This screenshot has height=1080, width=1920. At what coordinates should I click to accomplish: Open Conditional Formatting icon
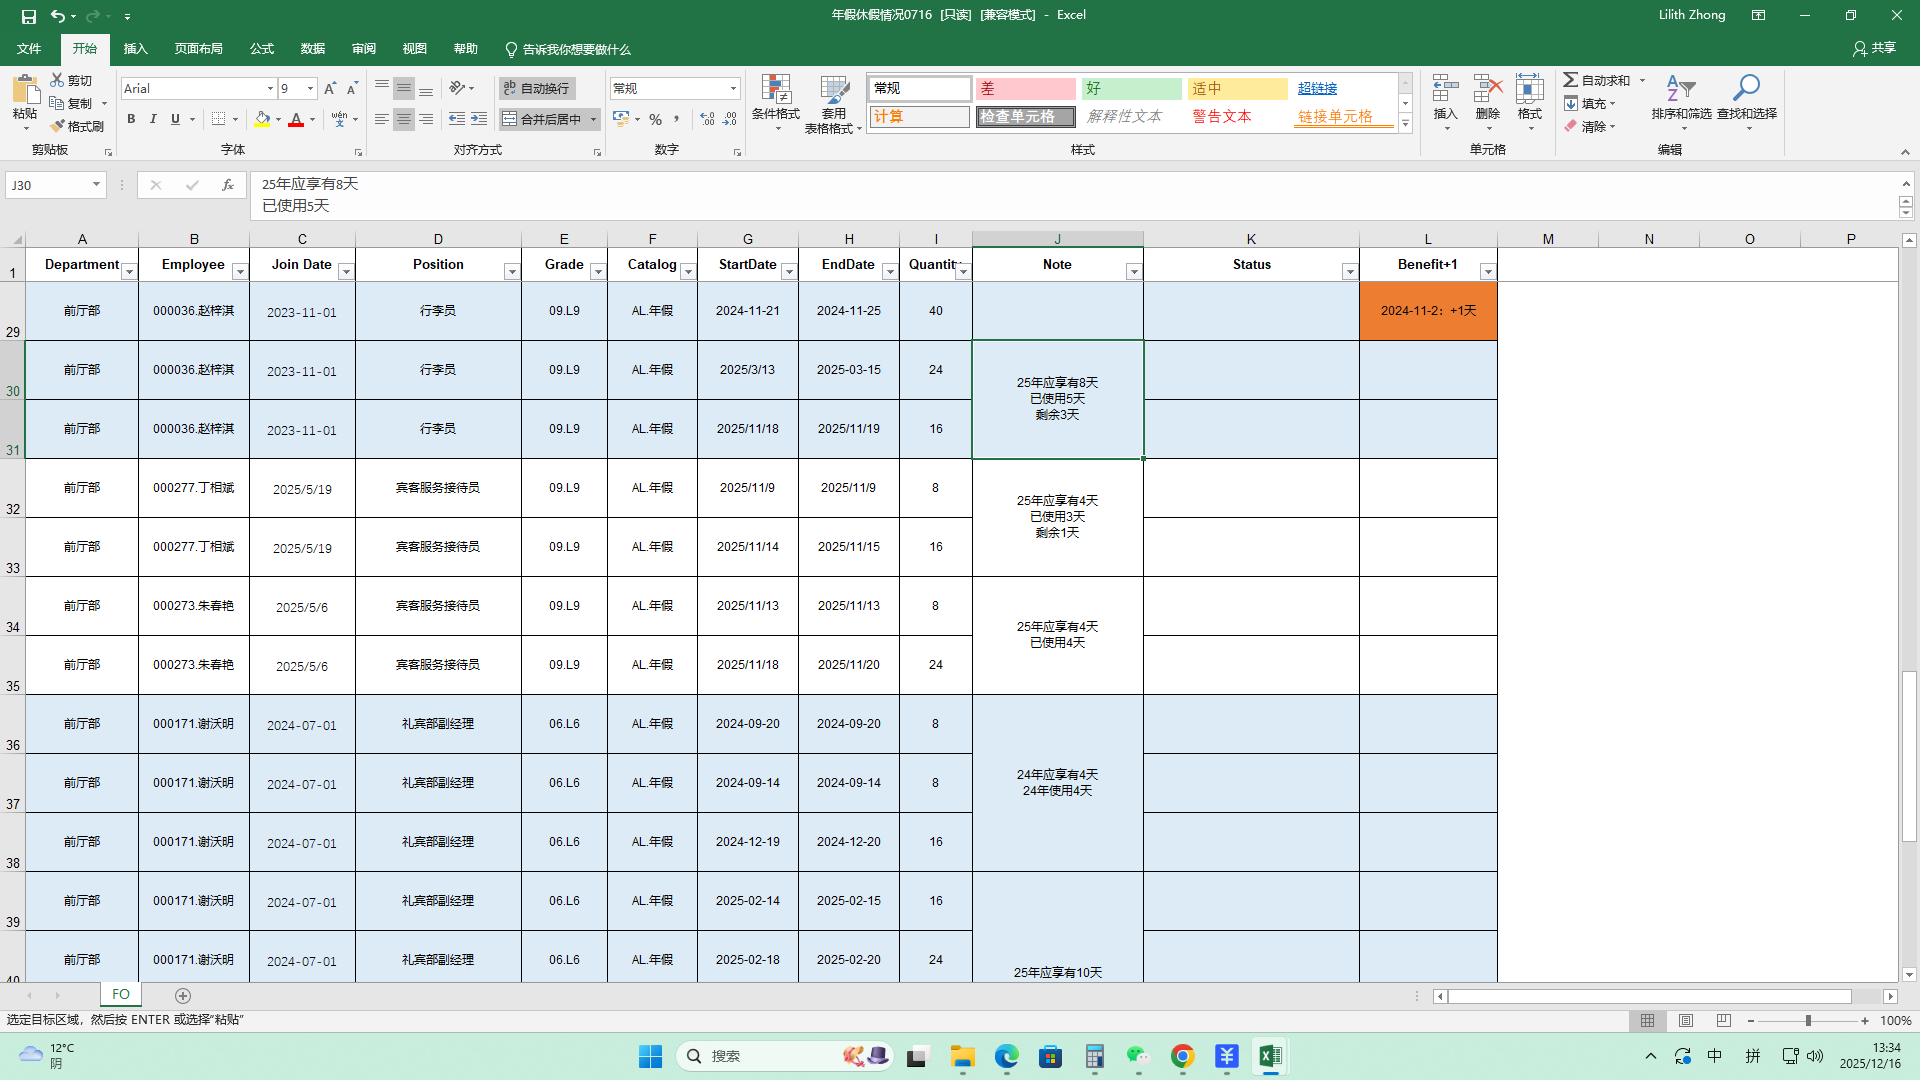click(775, 90)
